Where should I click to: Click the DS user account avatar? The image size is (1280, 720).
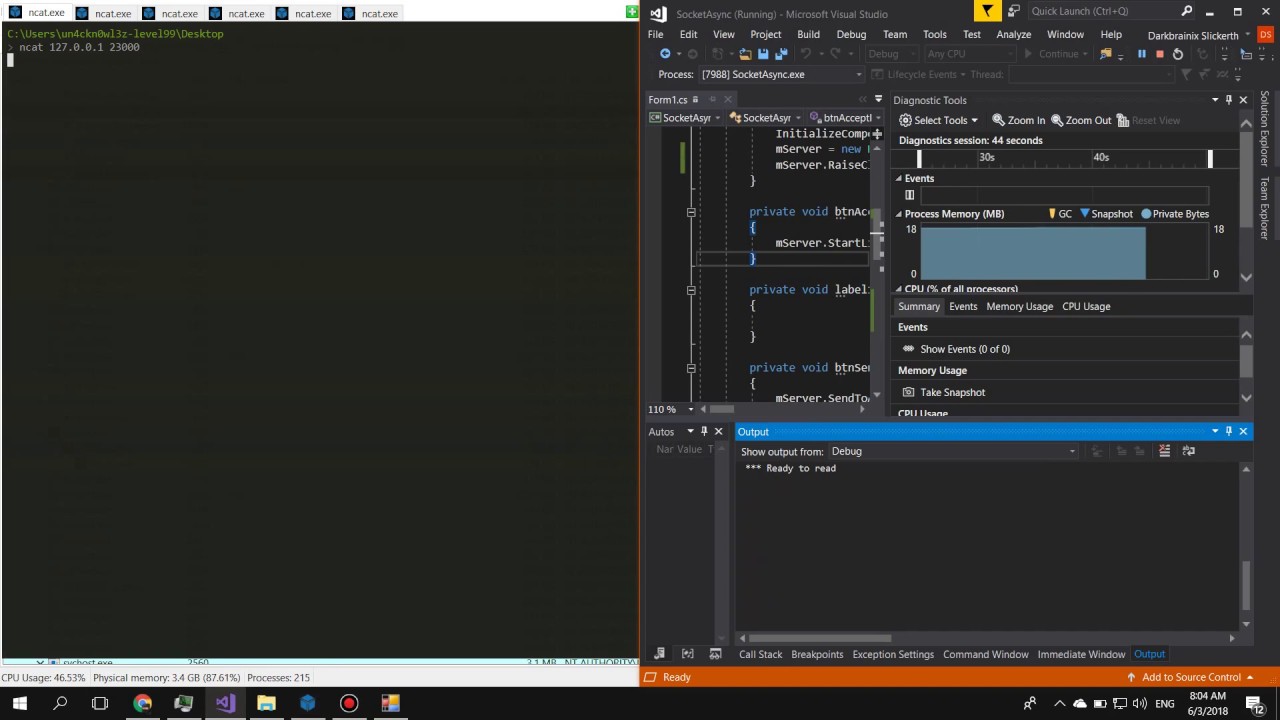(1265, 35)
